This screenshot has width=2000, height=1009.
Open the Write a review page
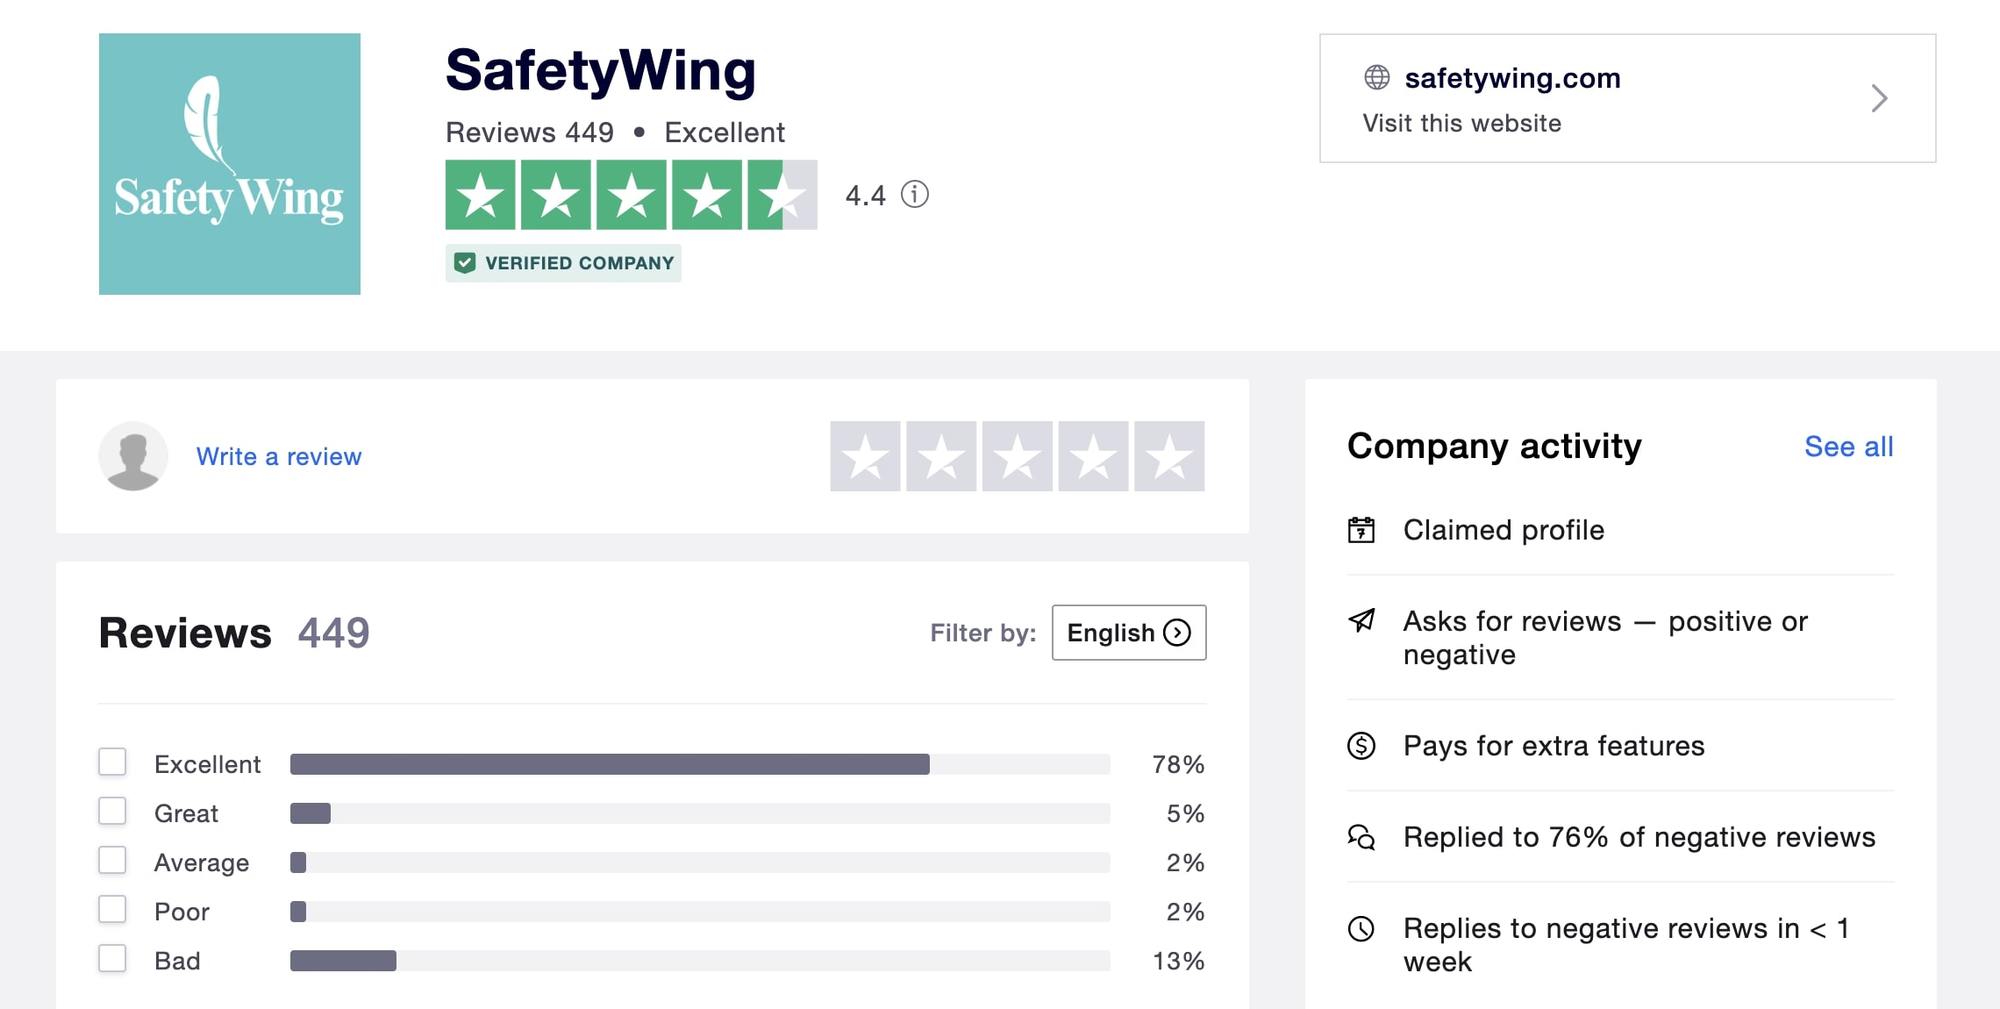[x=280, y=456]
